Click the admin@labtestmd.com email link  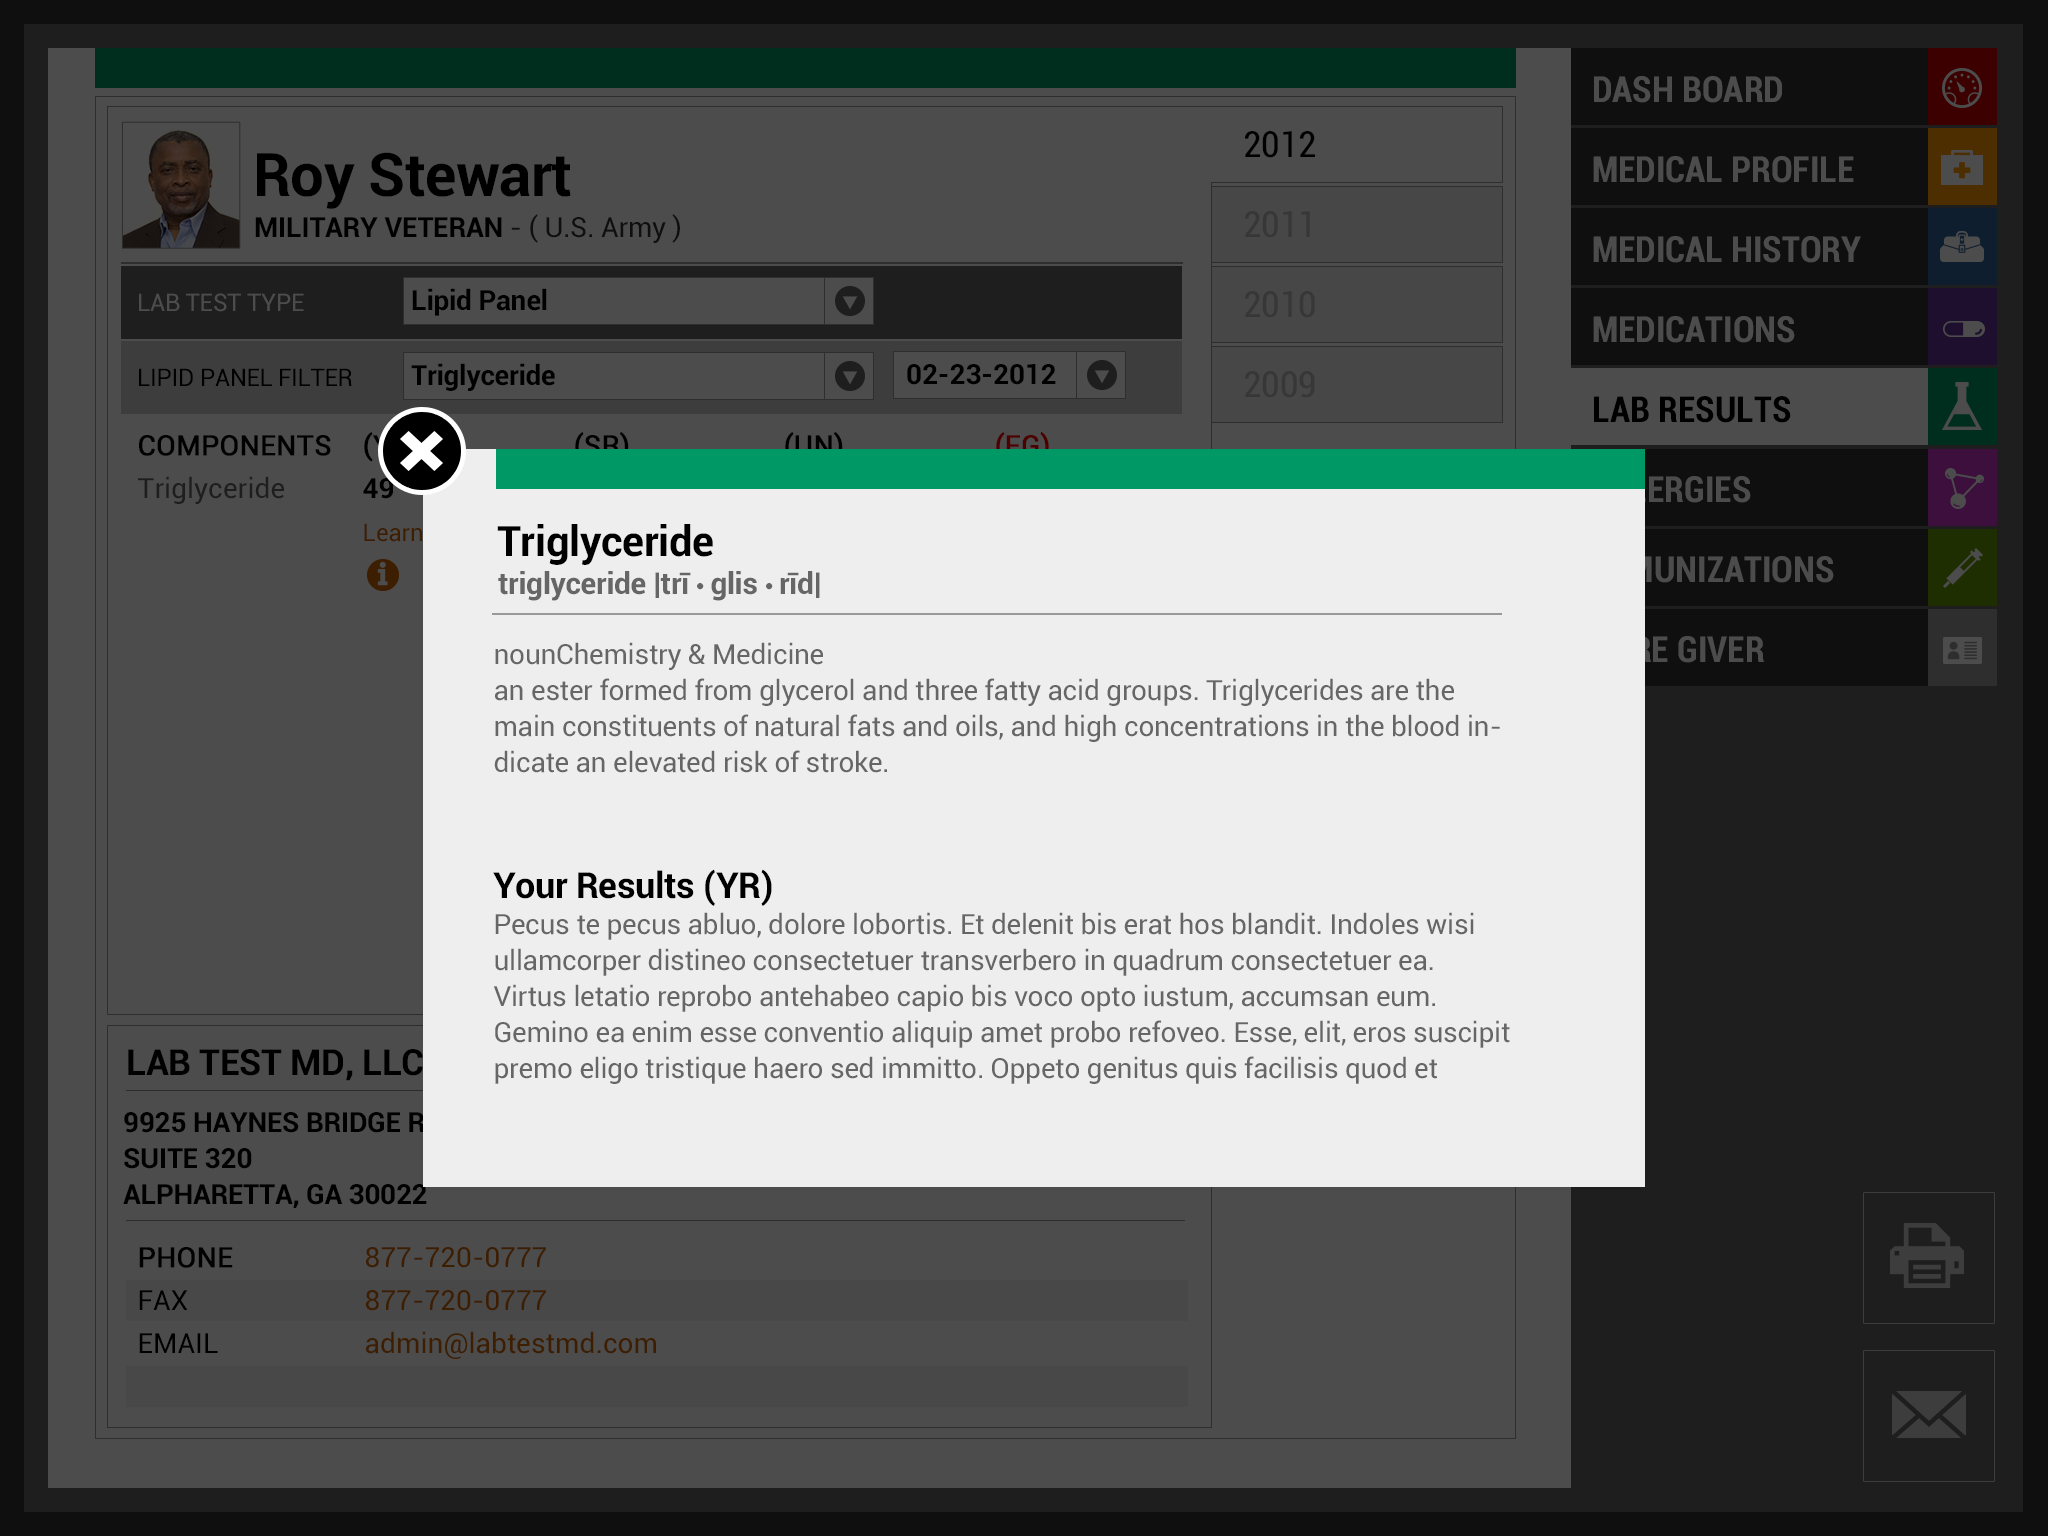click(510, 1344)
